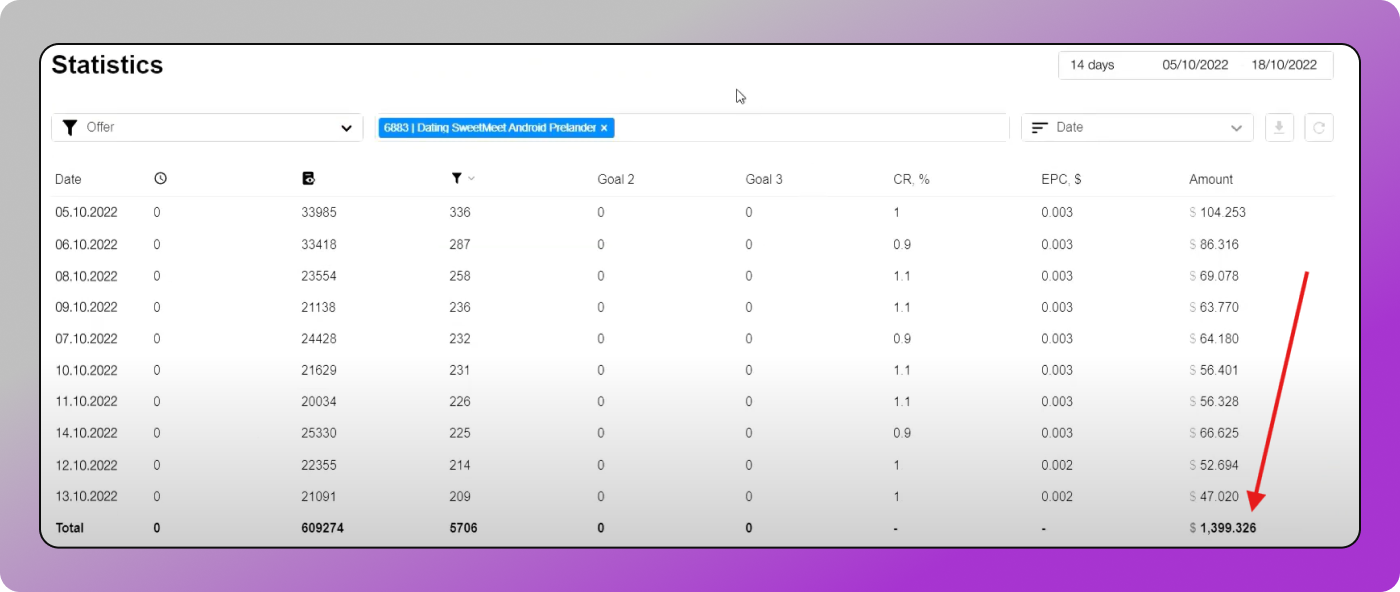
Task: Click the page views icon column header
Action: click(308, 179)
